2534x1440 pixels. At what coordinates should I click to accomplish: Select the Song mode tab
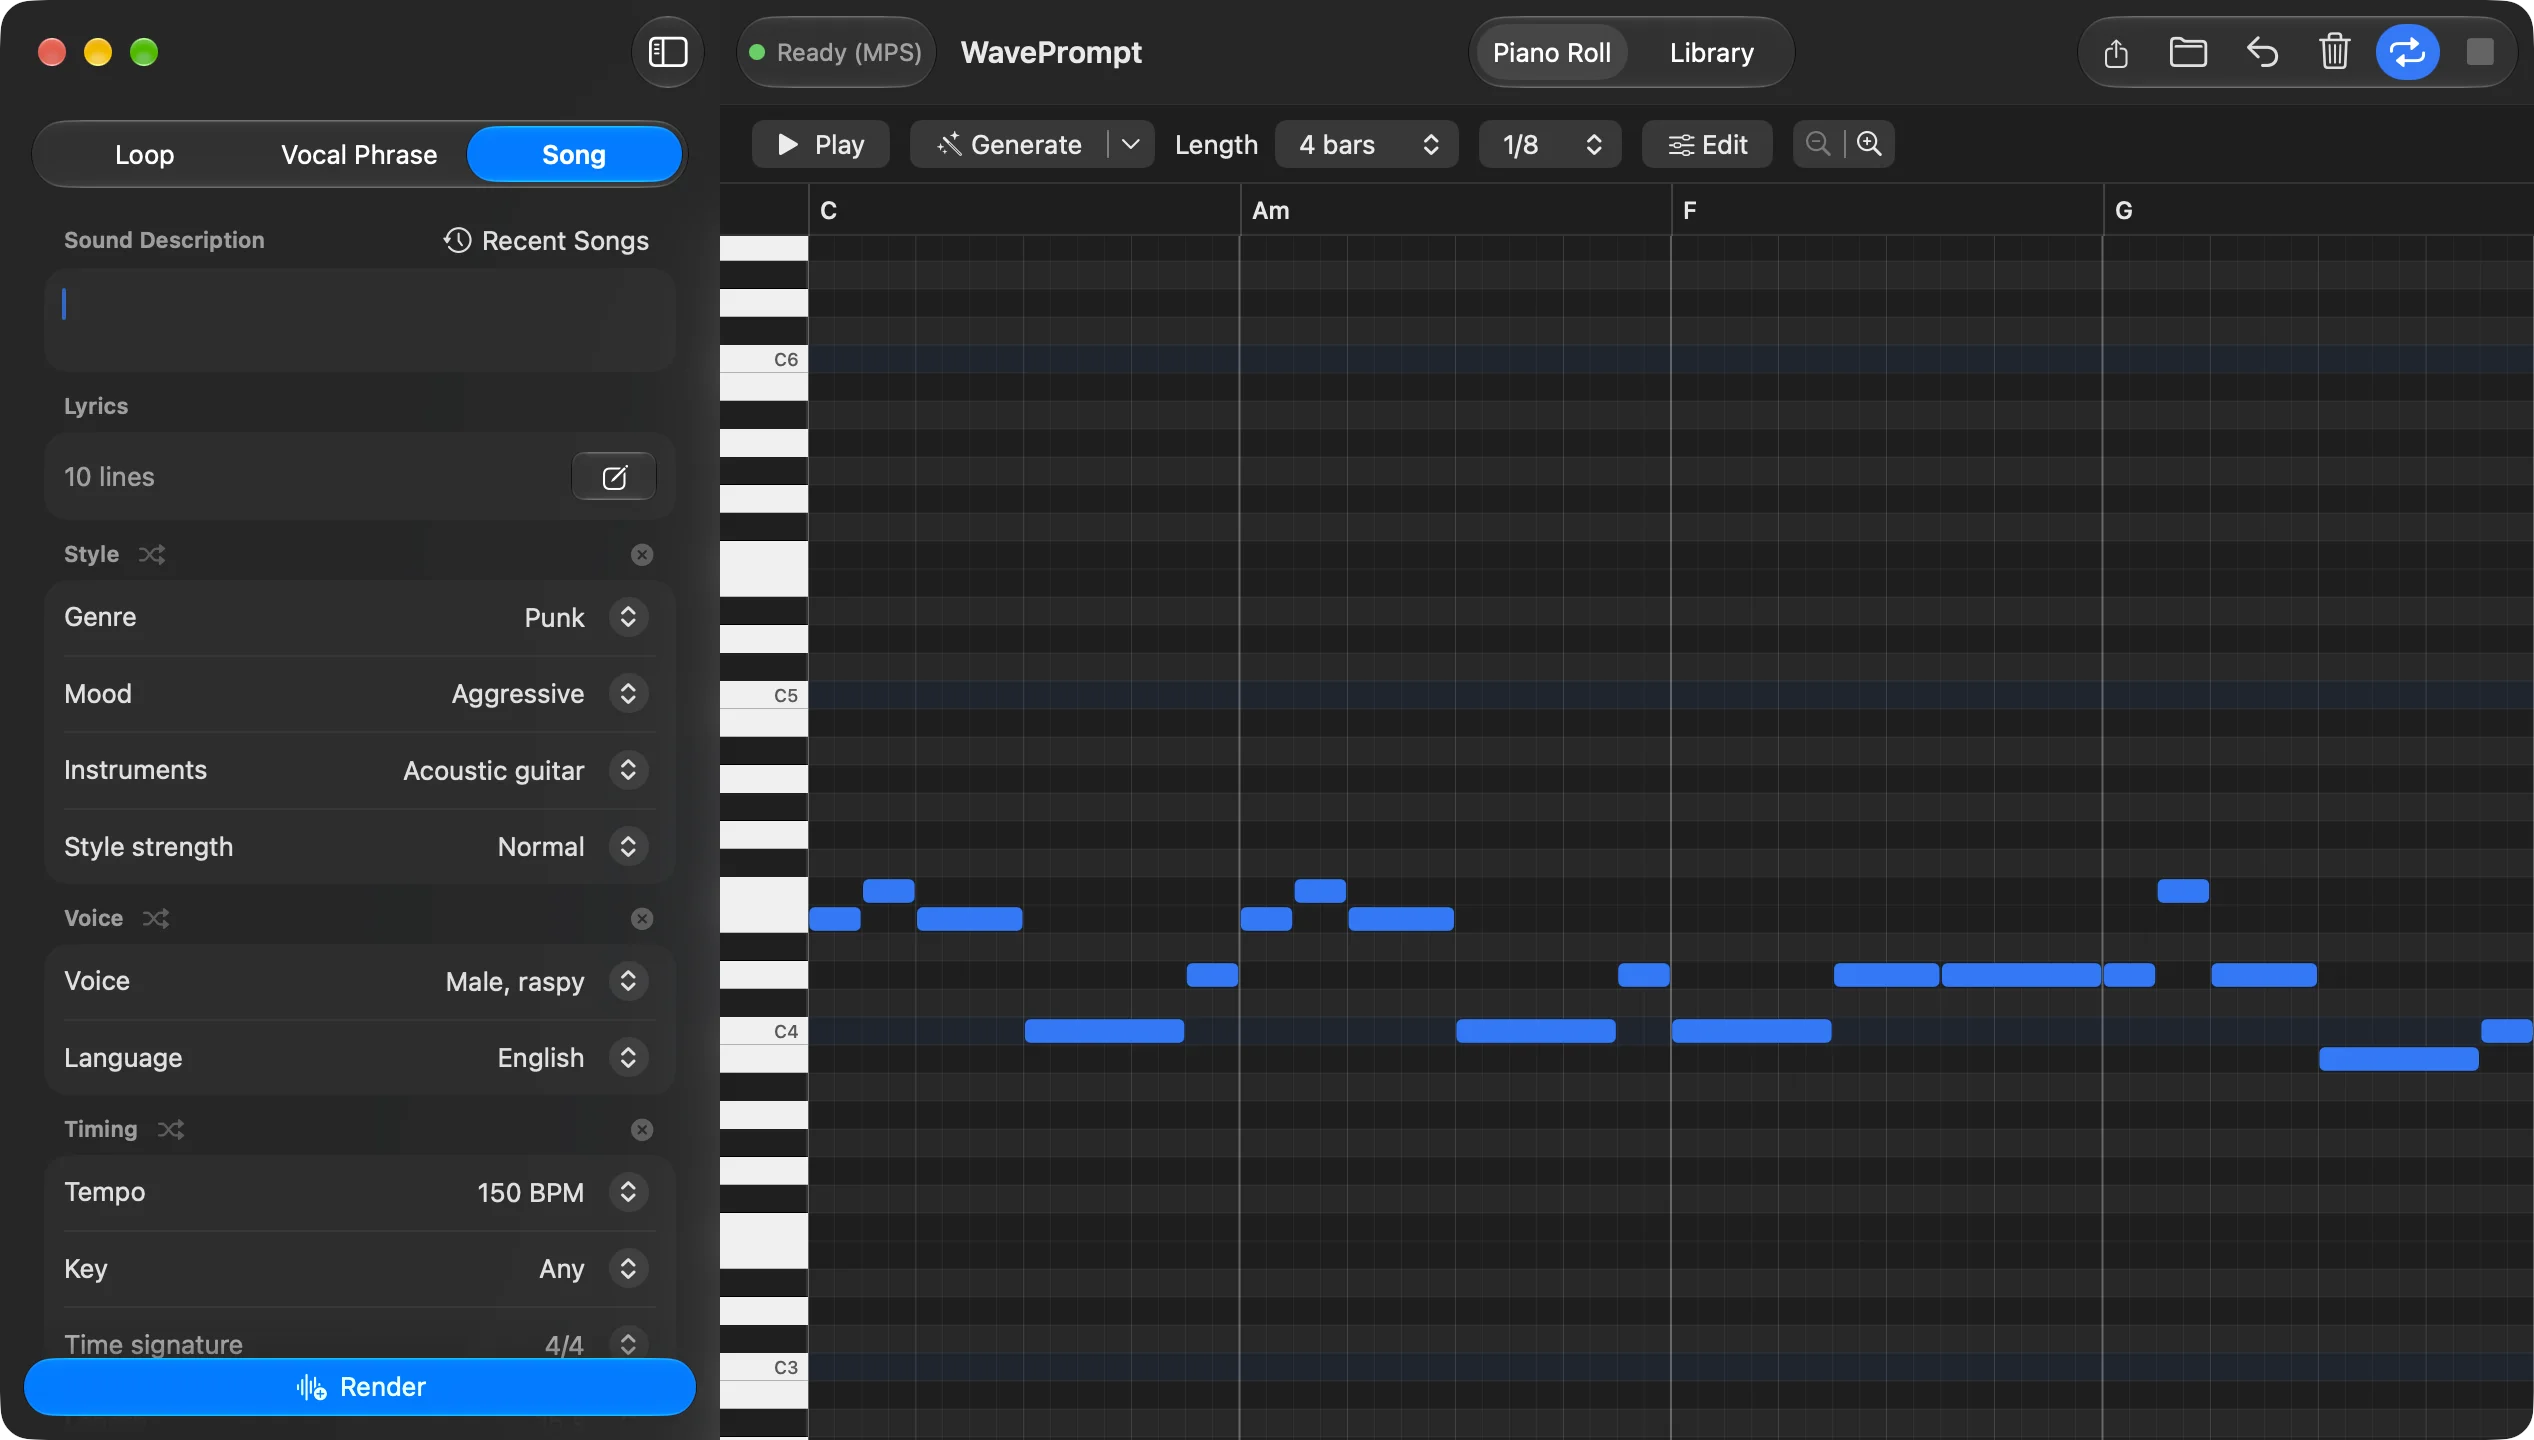pos(574,154)
